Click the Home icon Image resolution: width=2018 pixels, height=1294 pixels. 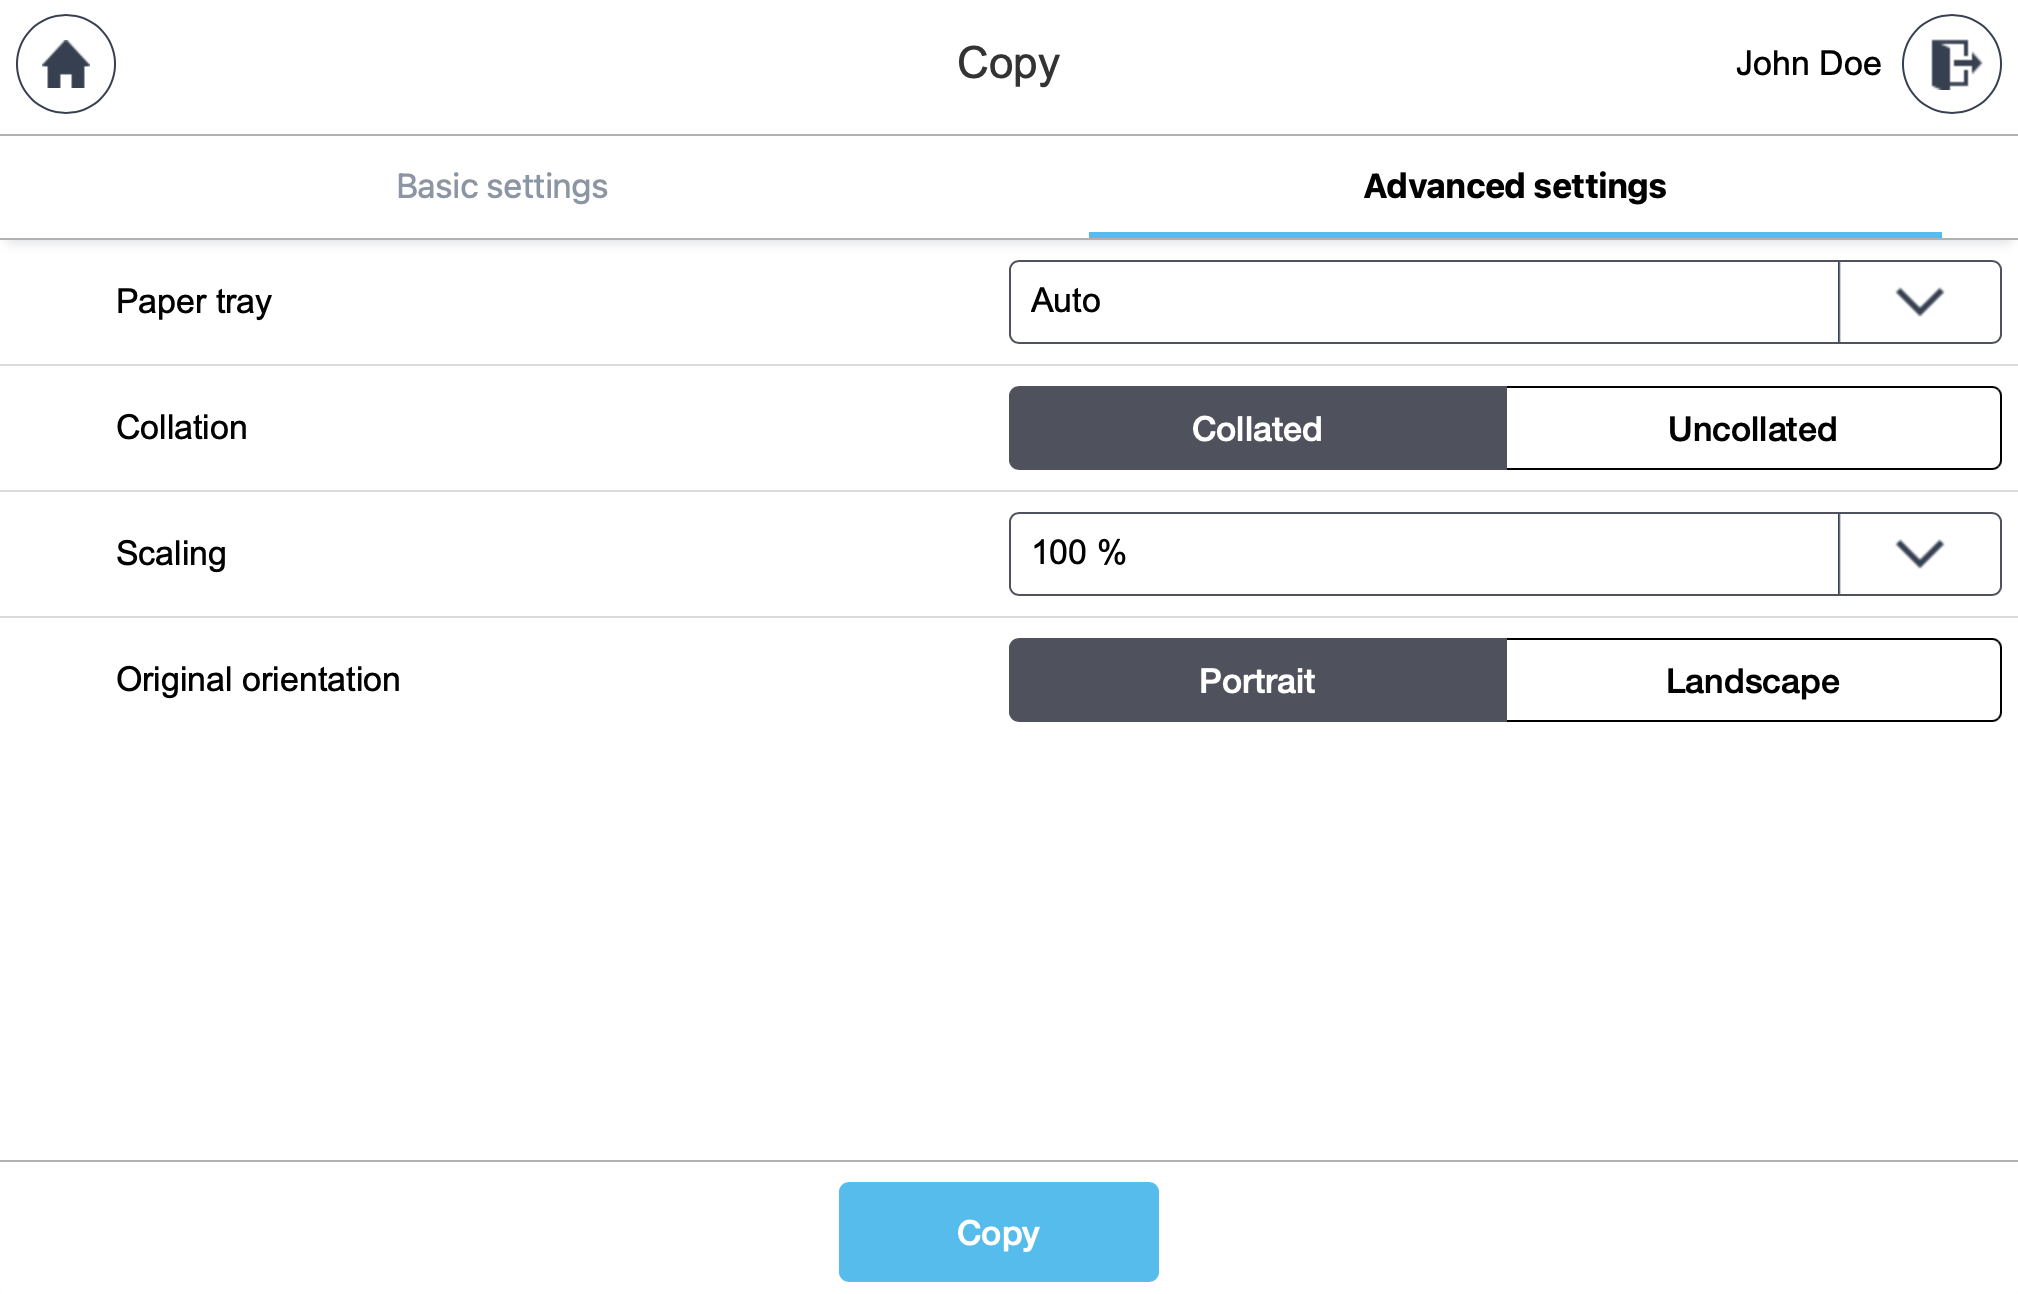(65, 63)
